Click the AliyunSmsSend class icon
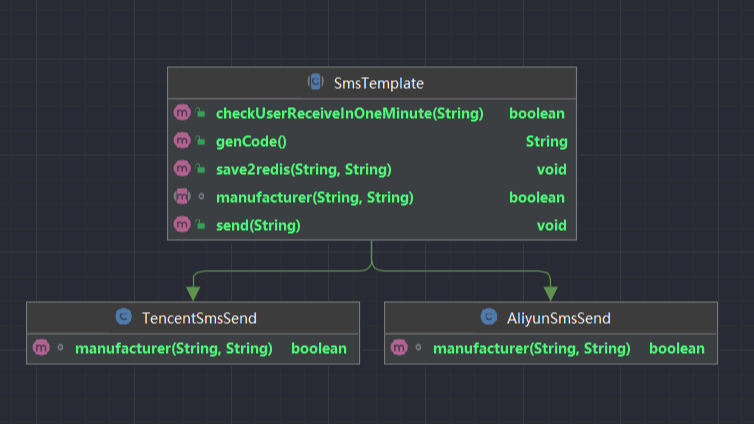 [488, 318]
